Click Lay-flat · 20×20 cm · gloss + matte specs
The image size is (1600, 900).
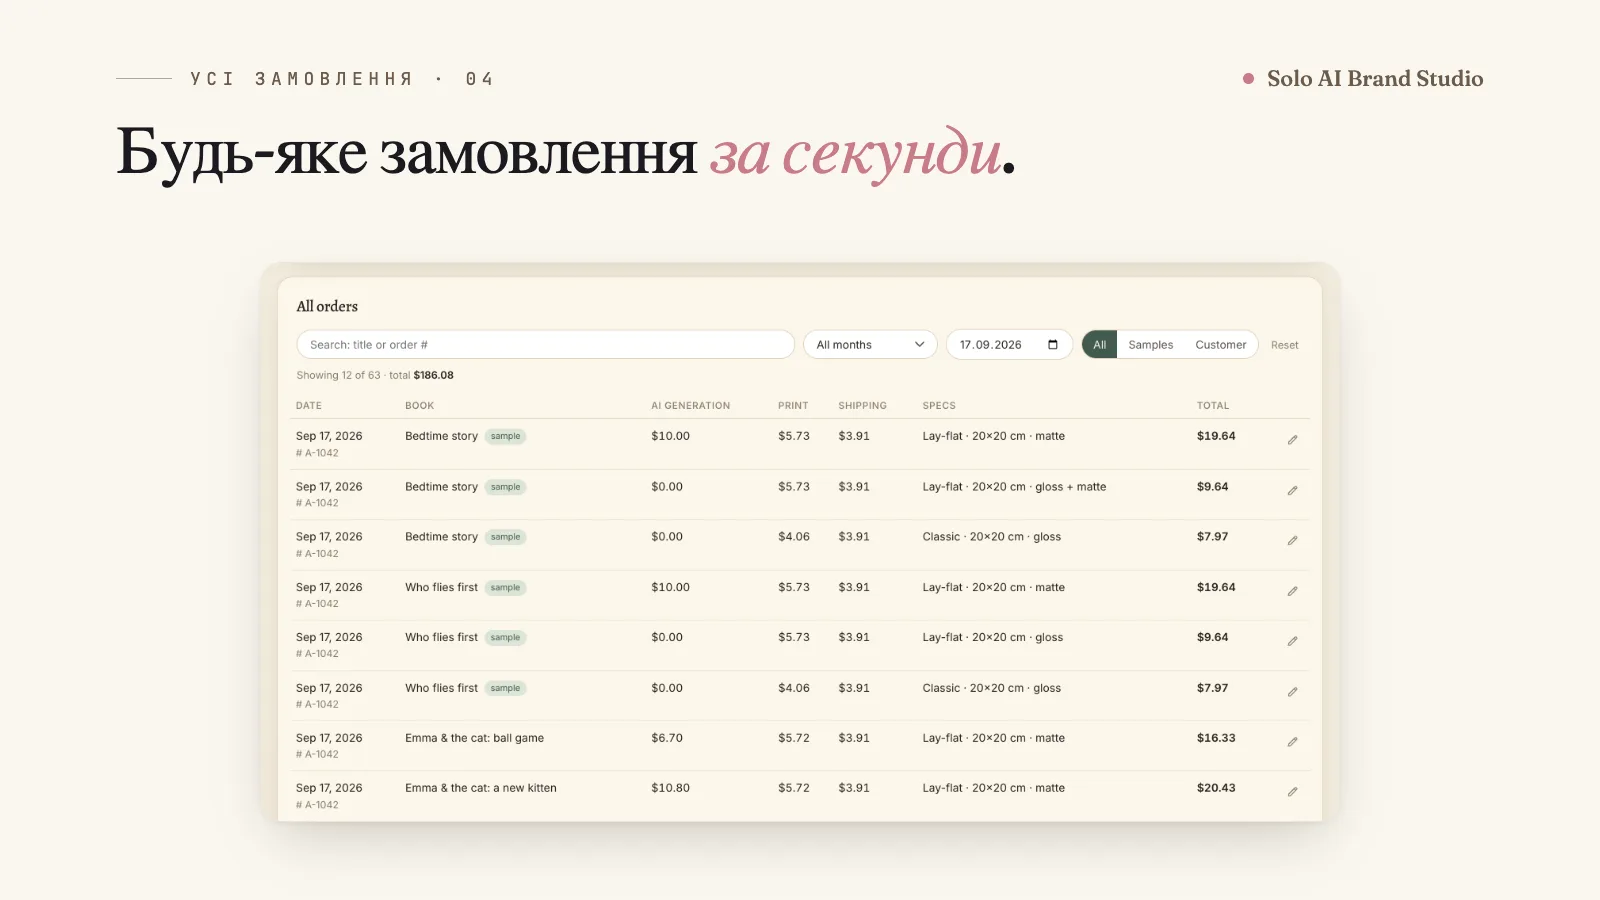(x=1014, y=487)
